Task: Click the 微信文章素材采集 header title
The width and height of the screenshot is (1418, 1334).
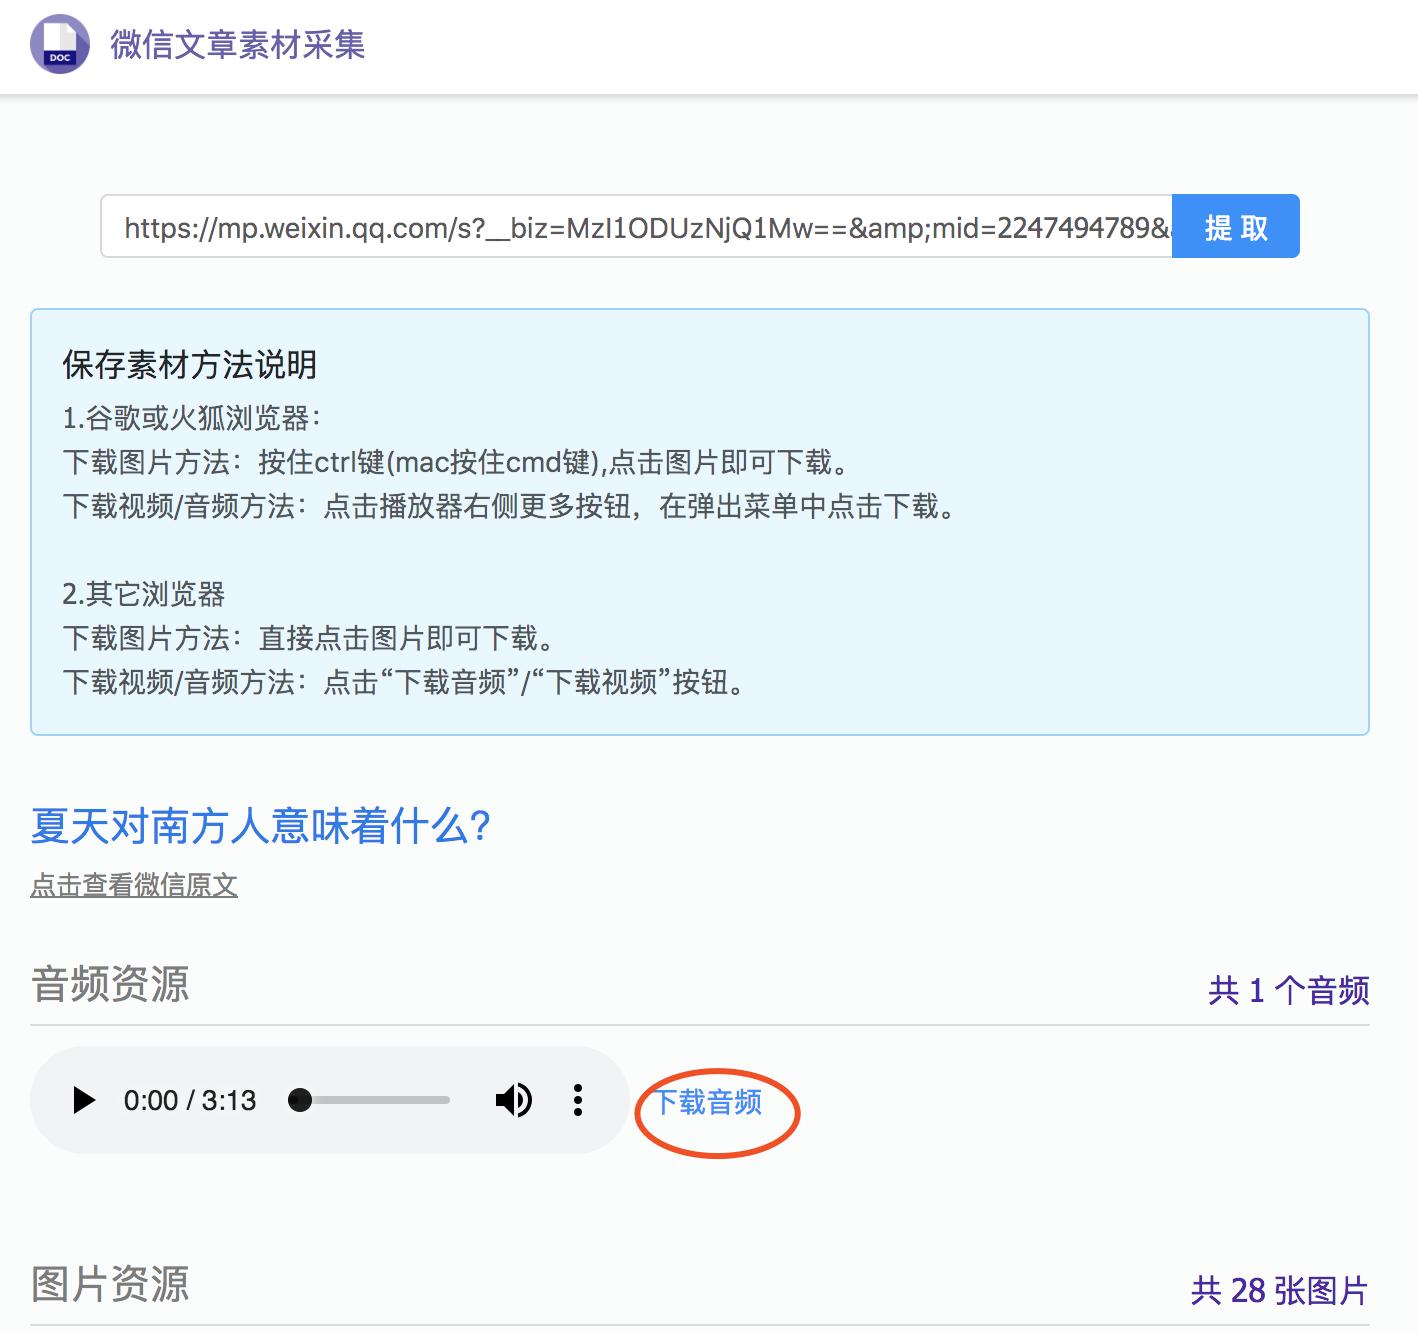Action: [238, 45]
